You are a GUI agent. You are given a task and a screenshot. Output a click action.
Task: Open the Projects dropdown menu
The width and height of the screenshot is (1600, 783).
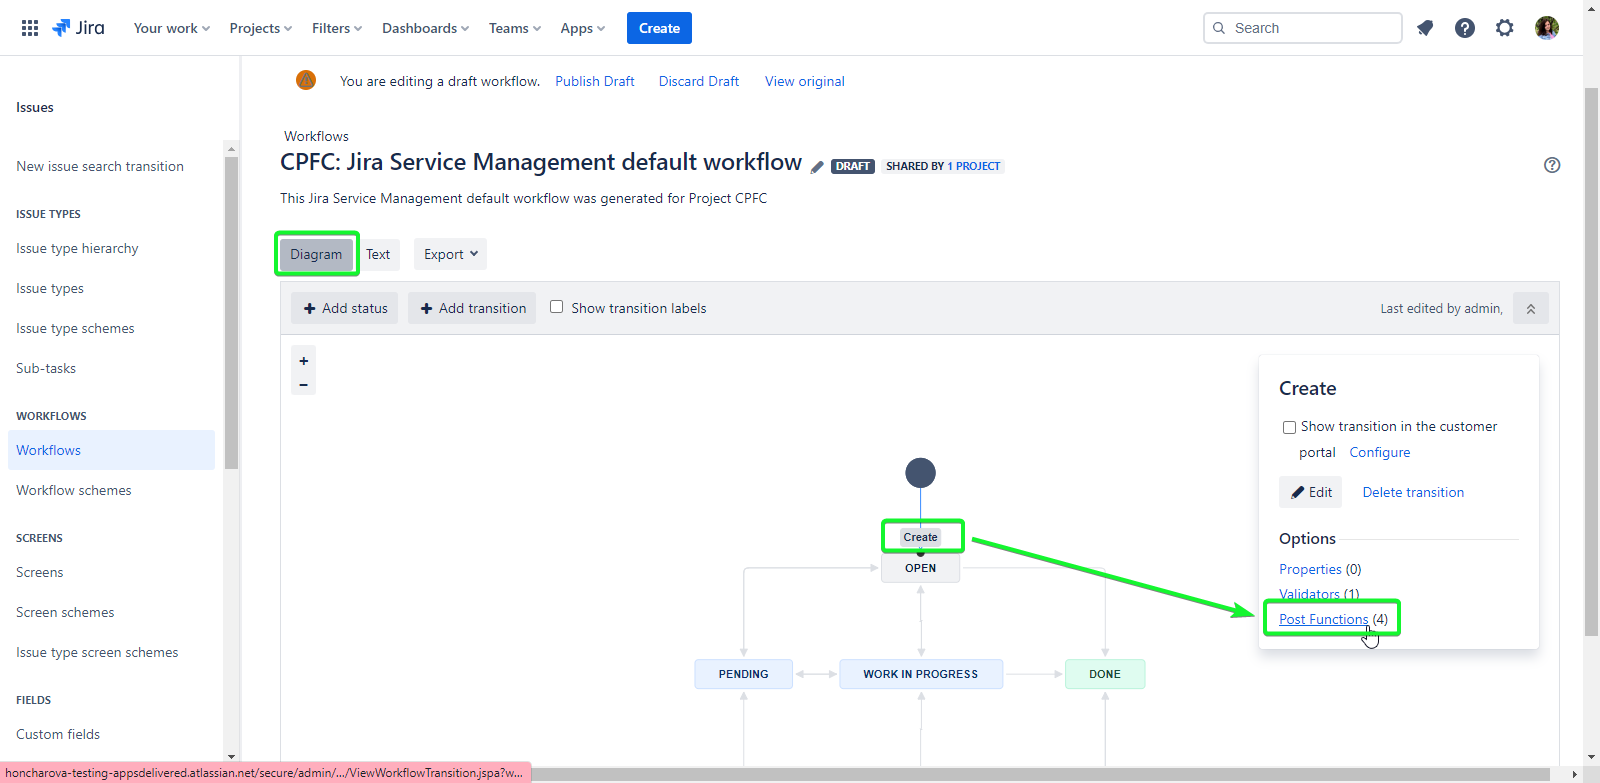(x=260, y=28)
